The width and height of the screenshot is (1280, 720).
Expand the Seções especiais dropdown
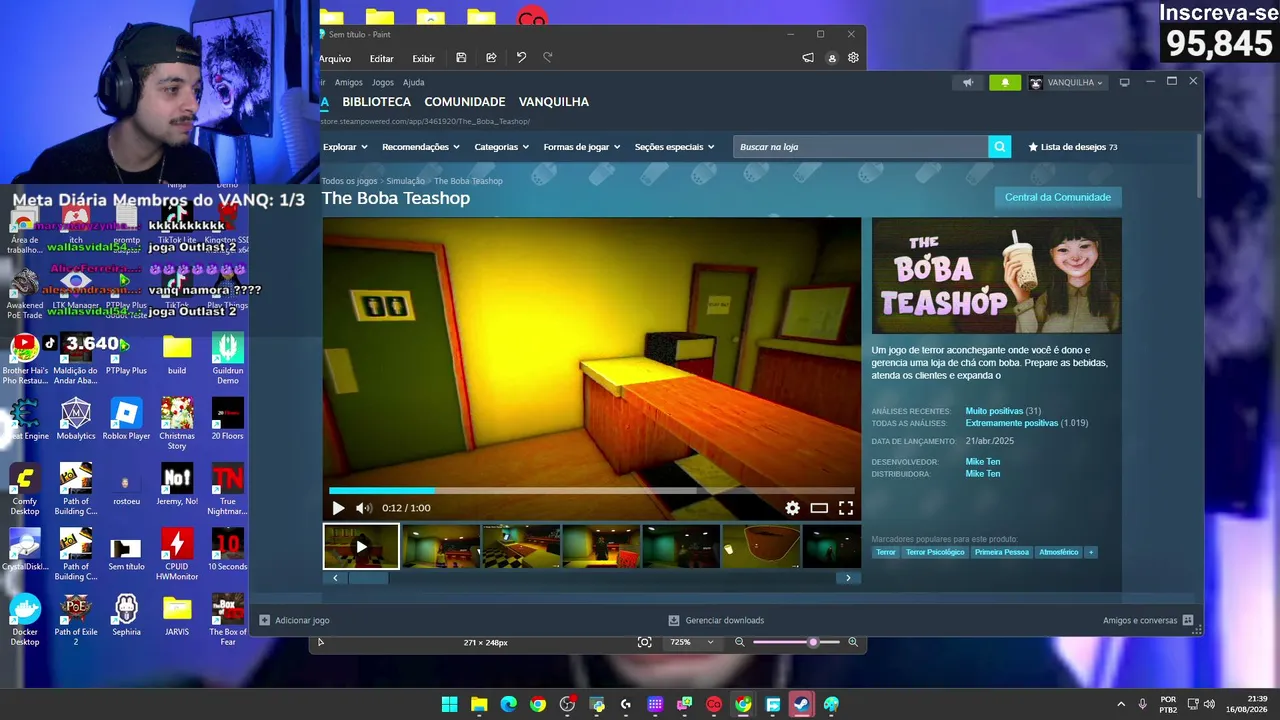(675, 147)
